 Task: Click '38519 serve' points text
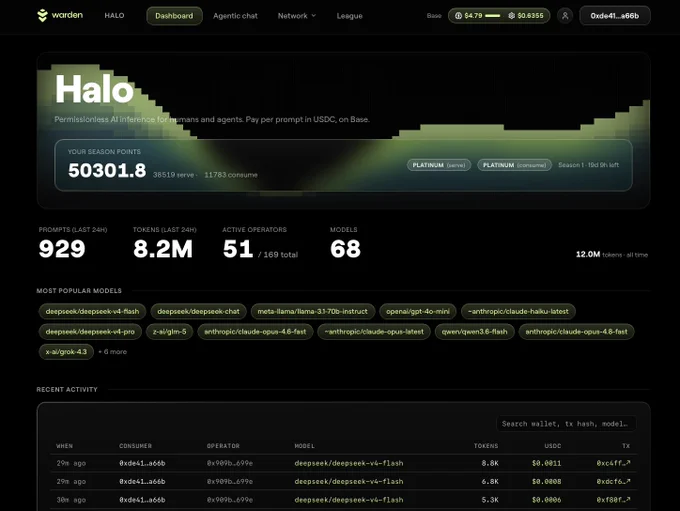[173, 175]
